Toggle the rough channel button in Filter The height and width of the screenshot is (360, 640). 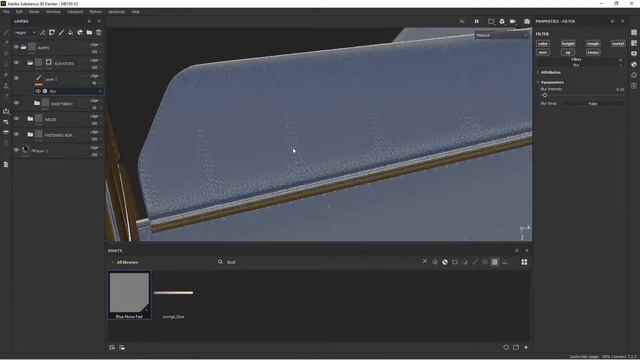(x=593, y=44)
